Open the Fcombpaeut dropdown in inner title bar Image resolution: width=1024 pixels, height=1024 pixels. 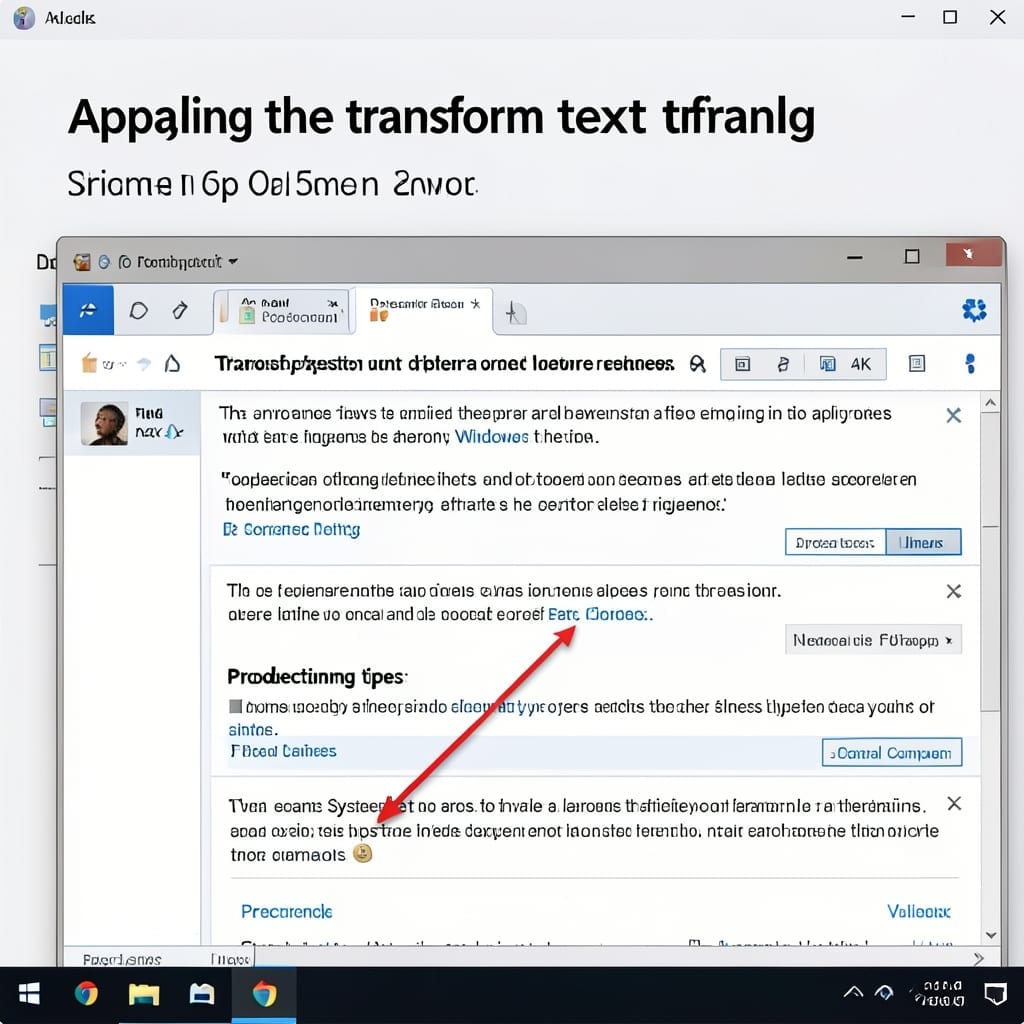(178, 262)
